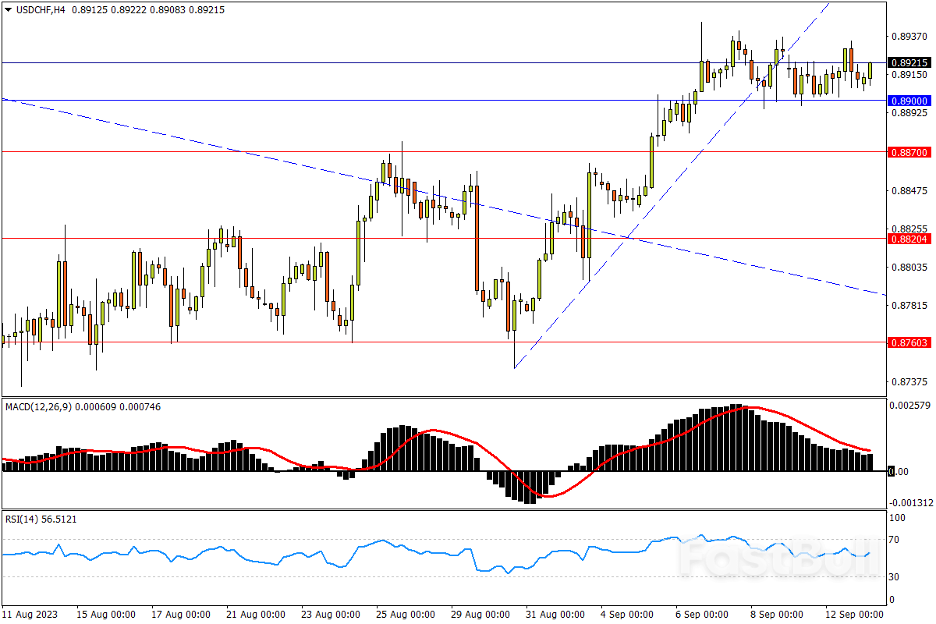
Task: Click the blue 0.89000 price level tag
Action: pos(910,101)
